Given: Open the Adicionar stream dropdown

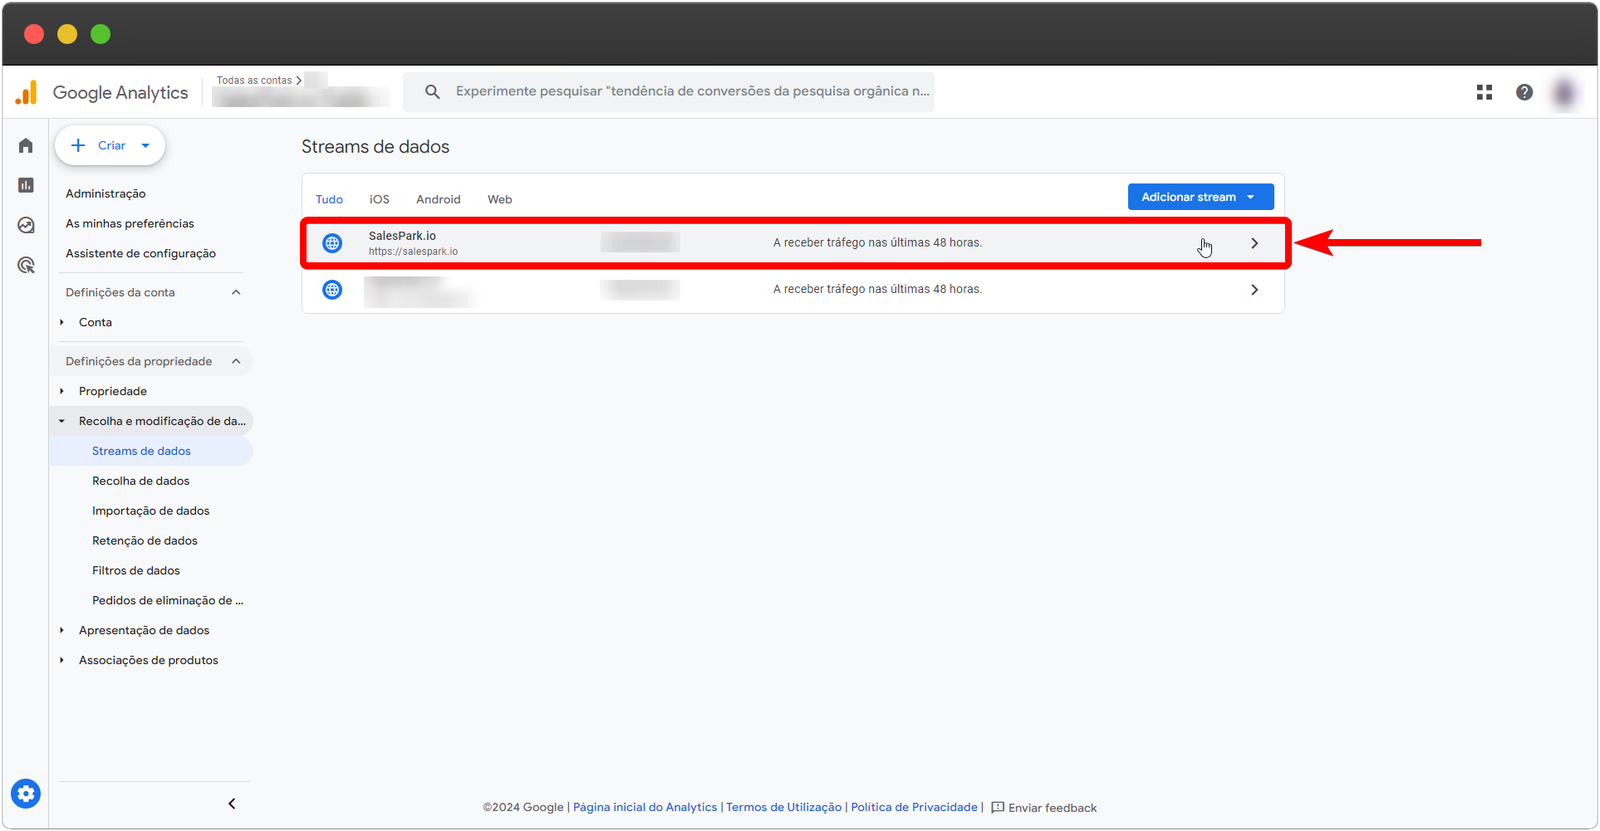Looking at the screenshot, I should point(1200,197).
